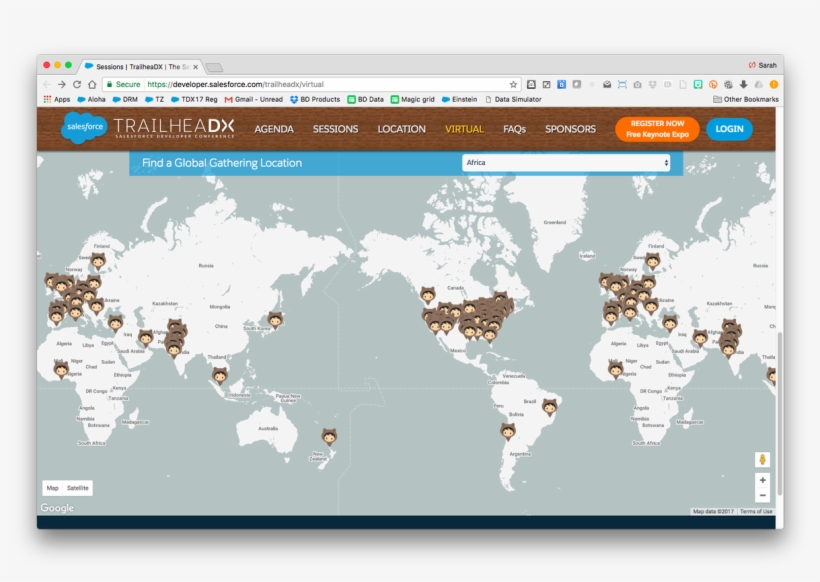Viewport: 820px width, 582px height.
Task: Reload the page with refresh icon
Action: click(x=77, y=85)
